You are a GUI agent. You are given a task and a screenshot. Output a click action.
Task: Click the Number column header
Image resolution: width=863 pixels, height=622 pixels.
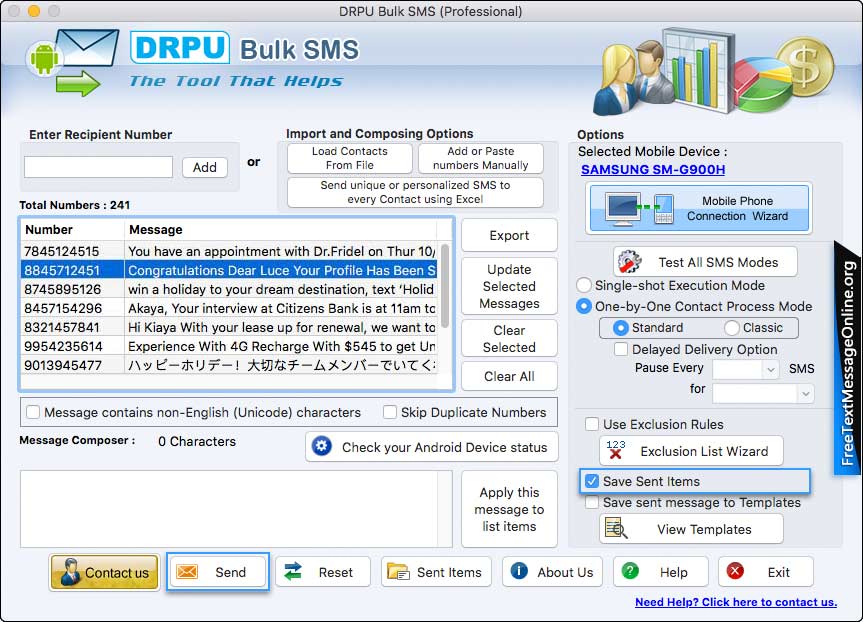tap(72, 230)
